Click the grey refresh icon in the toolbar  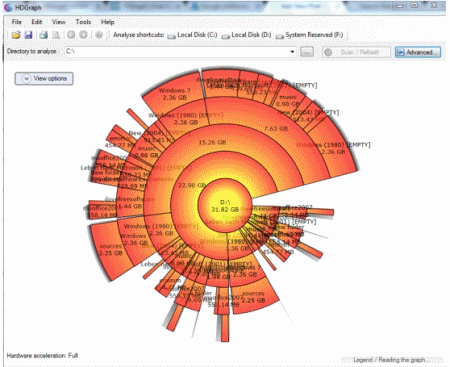[99, 35]
